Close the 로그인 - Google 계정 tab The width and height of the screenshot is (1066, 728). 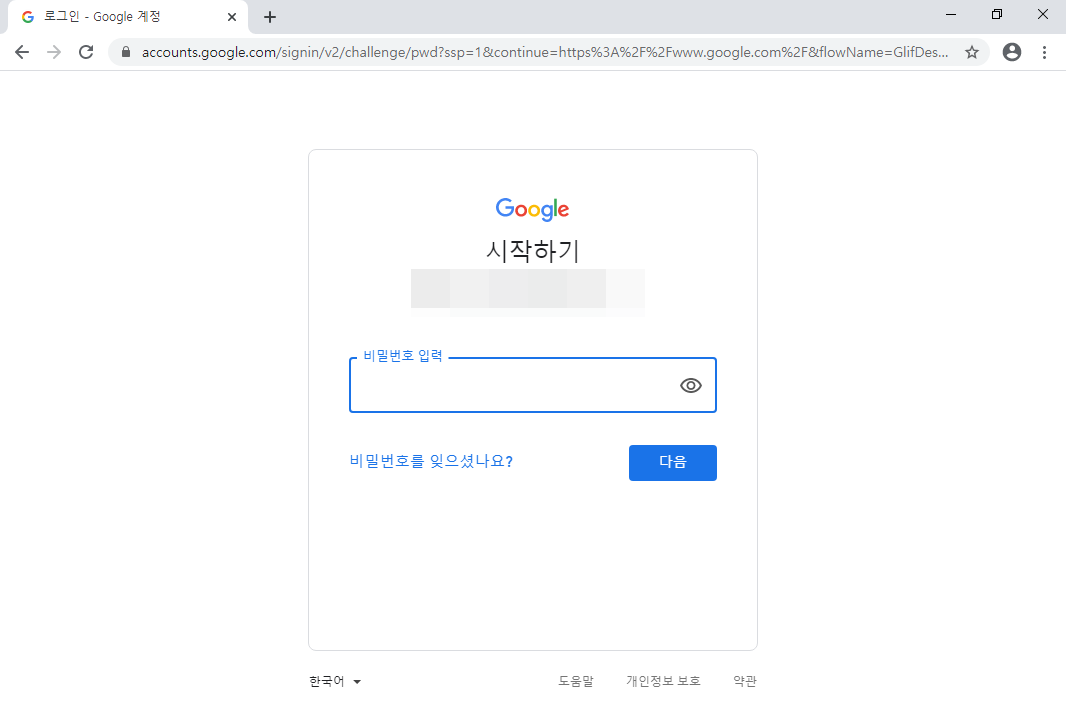pyautogui.click(x=232, y=17)
